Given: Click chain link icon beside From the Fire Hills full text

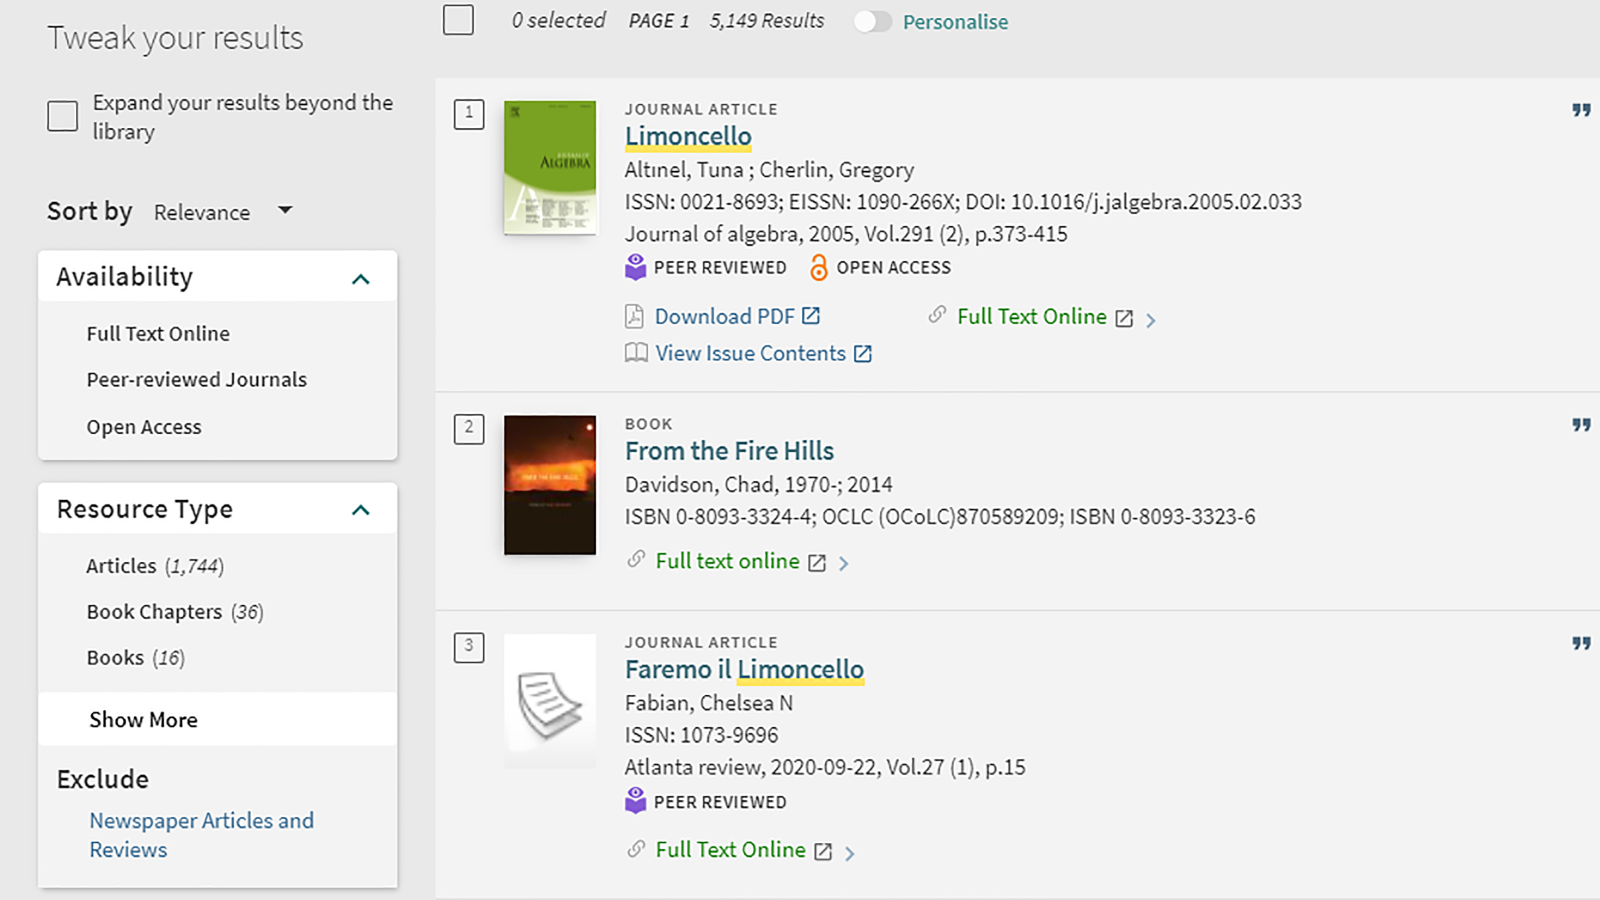Looking at the screenshot, I should [636, 559].
